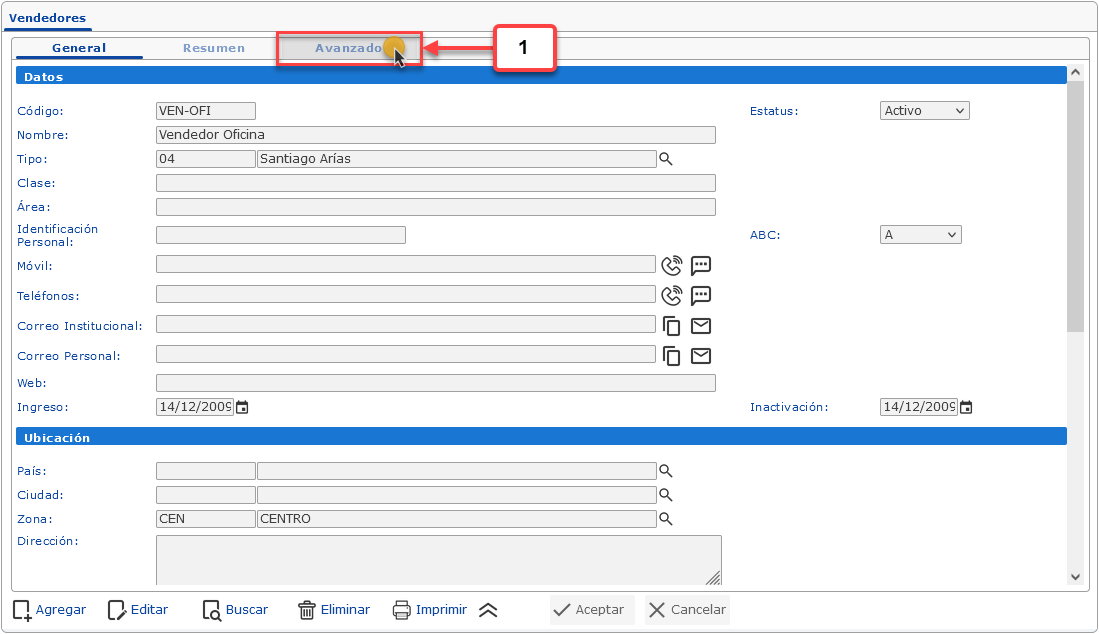Open calendar picker for Ingreso date
Screen dimensions: 1099x634
pyautogui.click(x=241, y=407)
